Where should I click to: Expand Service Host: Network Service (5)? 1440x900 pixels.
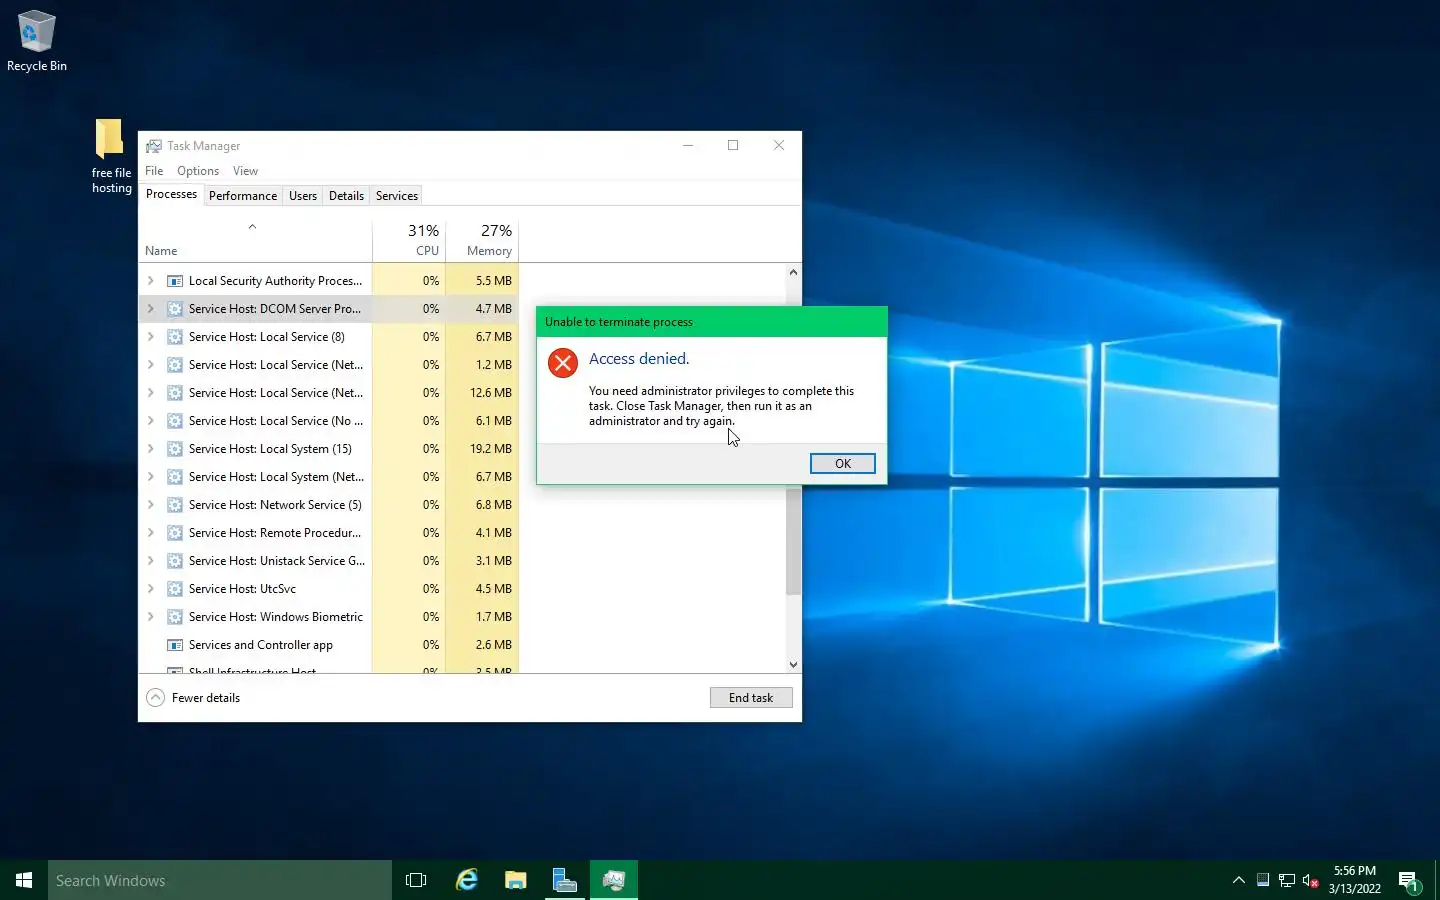pyautogui.click(x=151, y=505)
